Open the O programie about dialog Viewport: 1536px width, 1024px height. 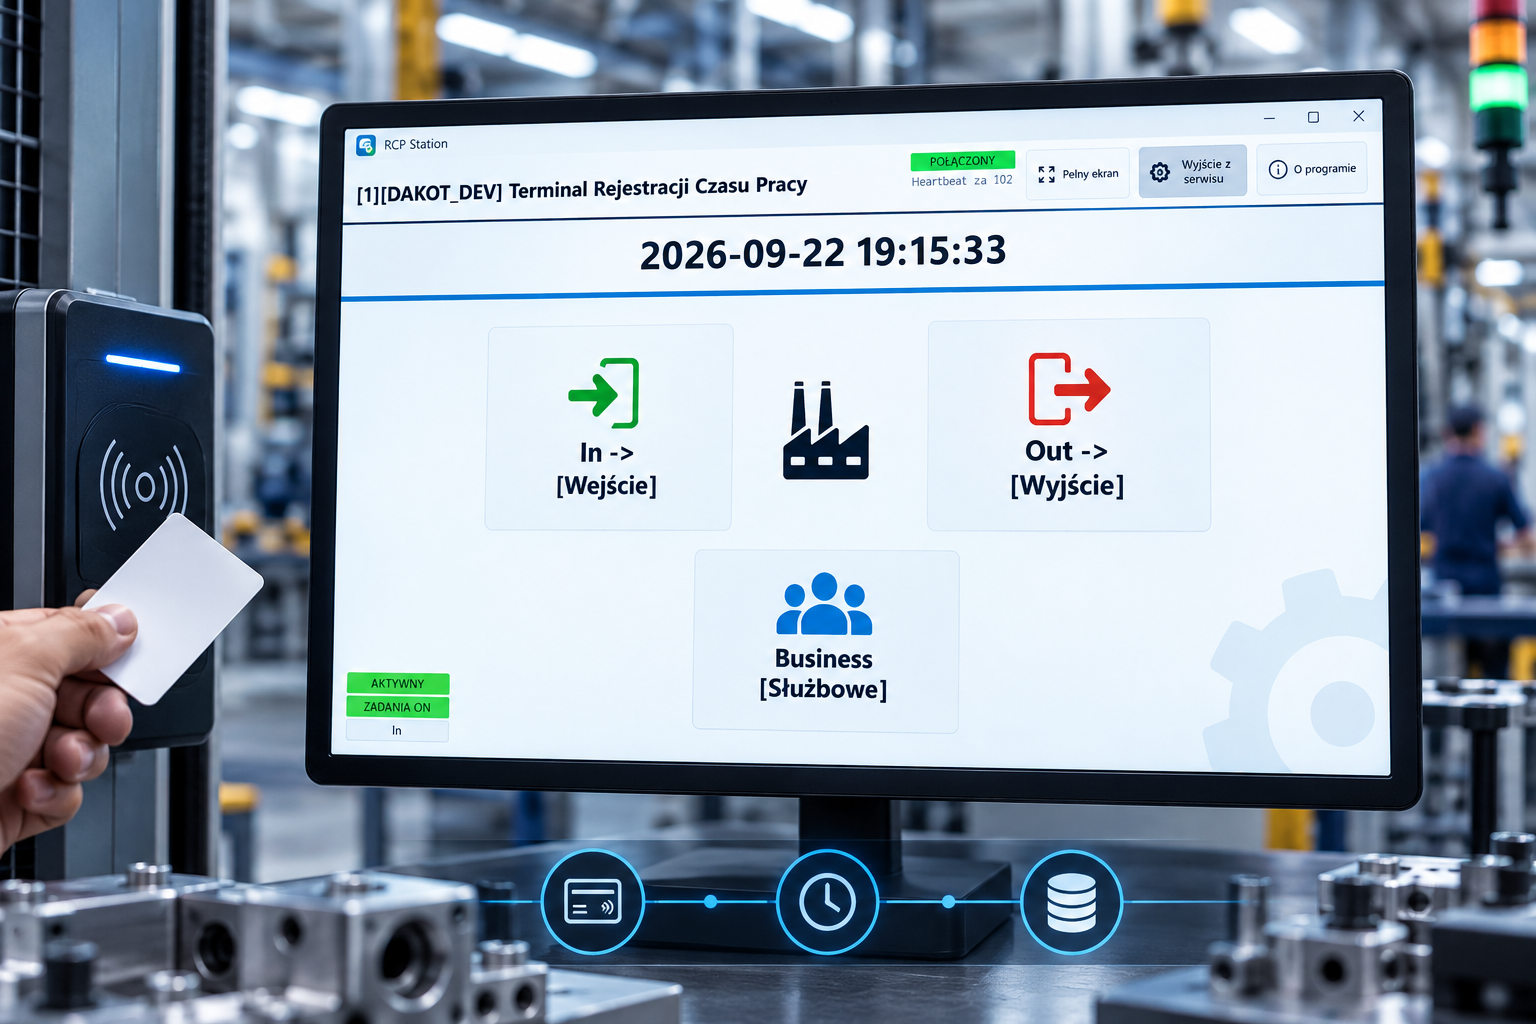pos(1312,169)
